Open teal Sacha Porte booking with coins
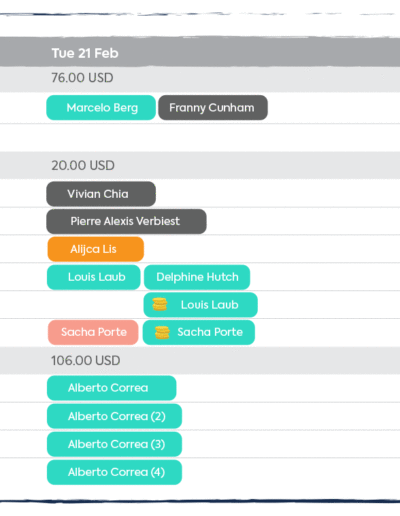The width and height of the screenshot is (400, 516). (x=199, y=332)
